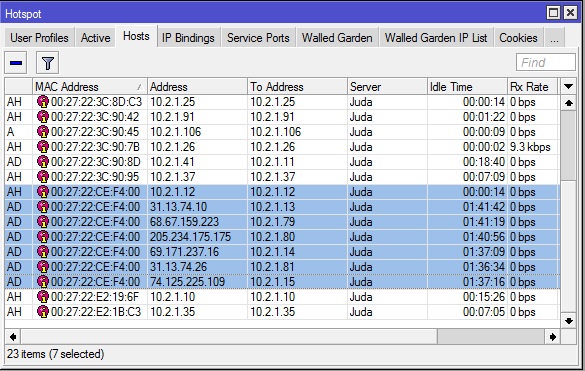This screenshot has height=371, width=585.
Task: Click idle time value 00:18:40
Action: pos(484,162)
